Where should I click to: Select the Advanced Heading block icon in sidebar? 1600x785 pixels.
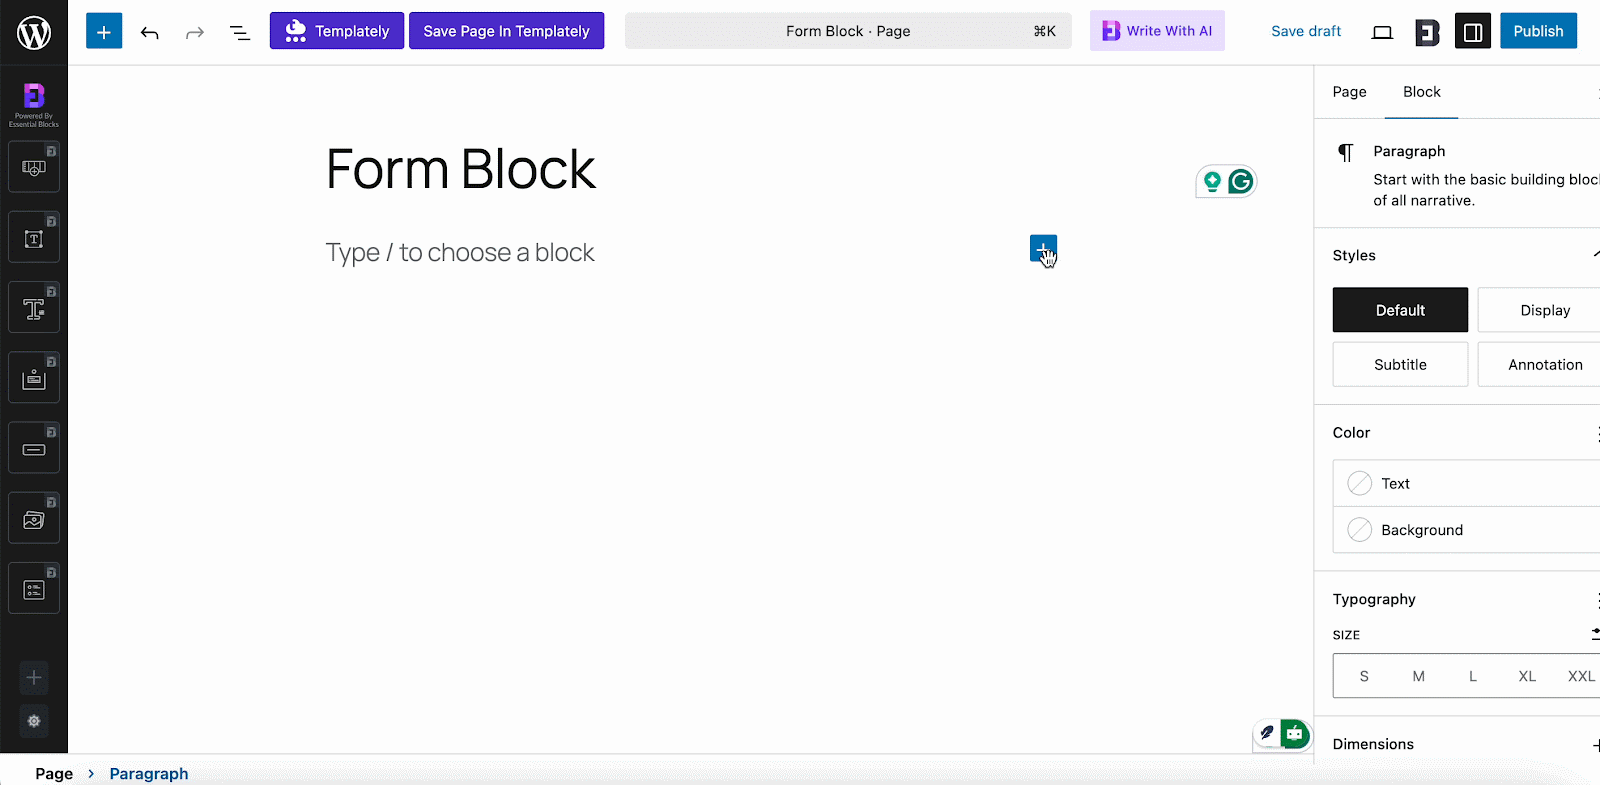pyautogui.click(x=34, y=307)
